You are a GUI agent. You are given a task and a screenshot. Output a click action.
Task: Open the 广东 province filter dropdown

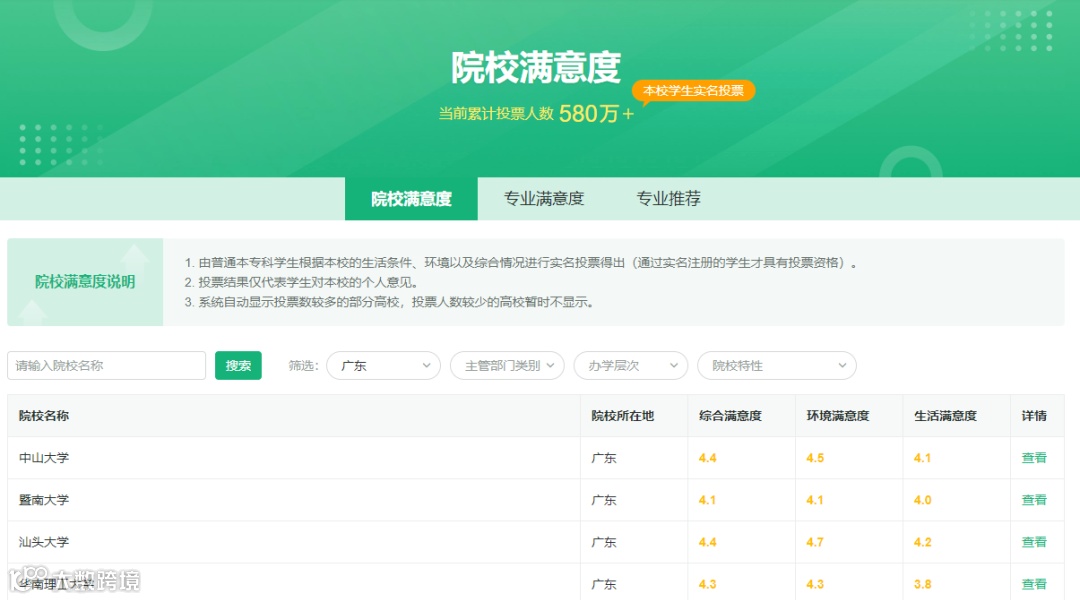(x=383, y=366)
